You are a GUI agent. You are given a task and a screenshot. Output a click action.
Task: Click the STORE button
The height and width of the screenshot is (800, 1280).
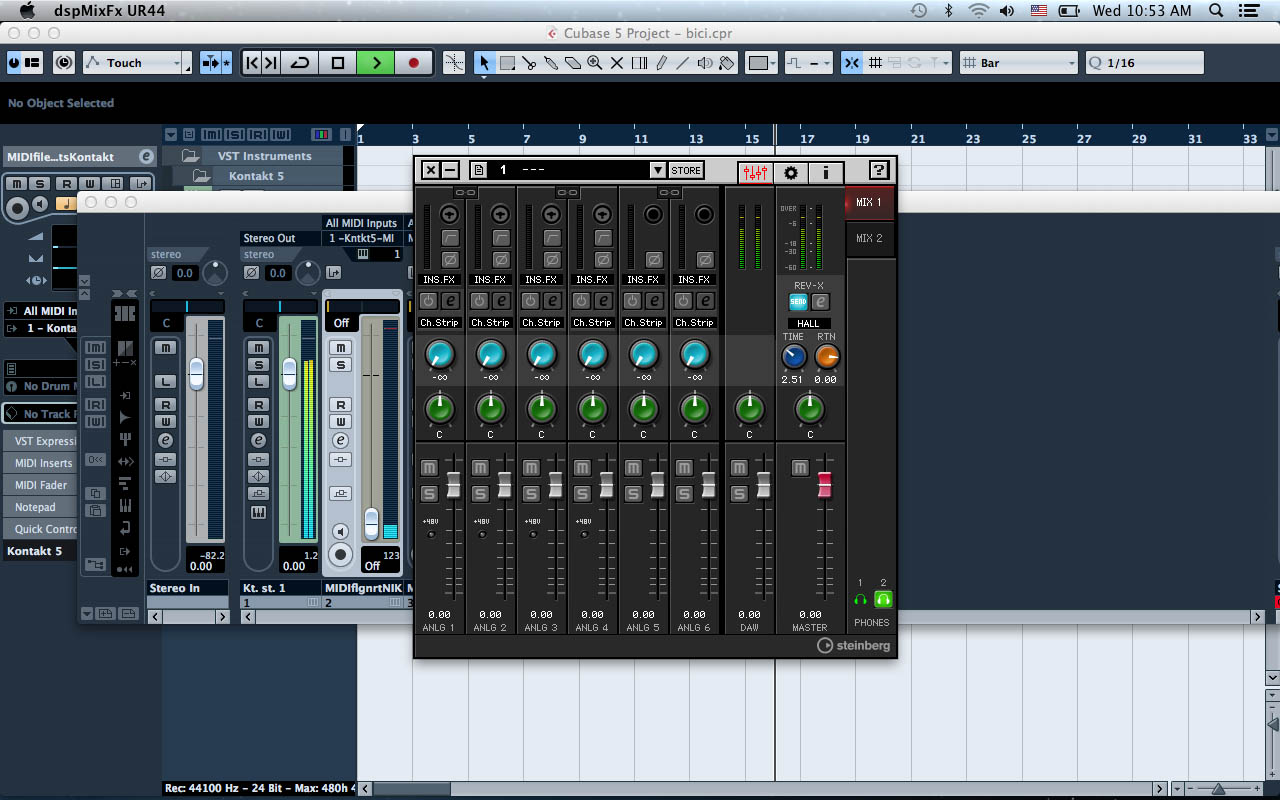686,171
